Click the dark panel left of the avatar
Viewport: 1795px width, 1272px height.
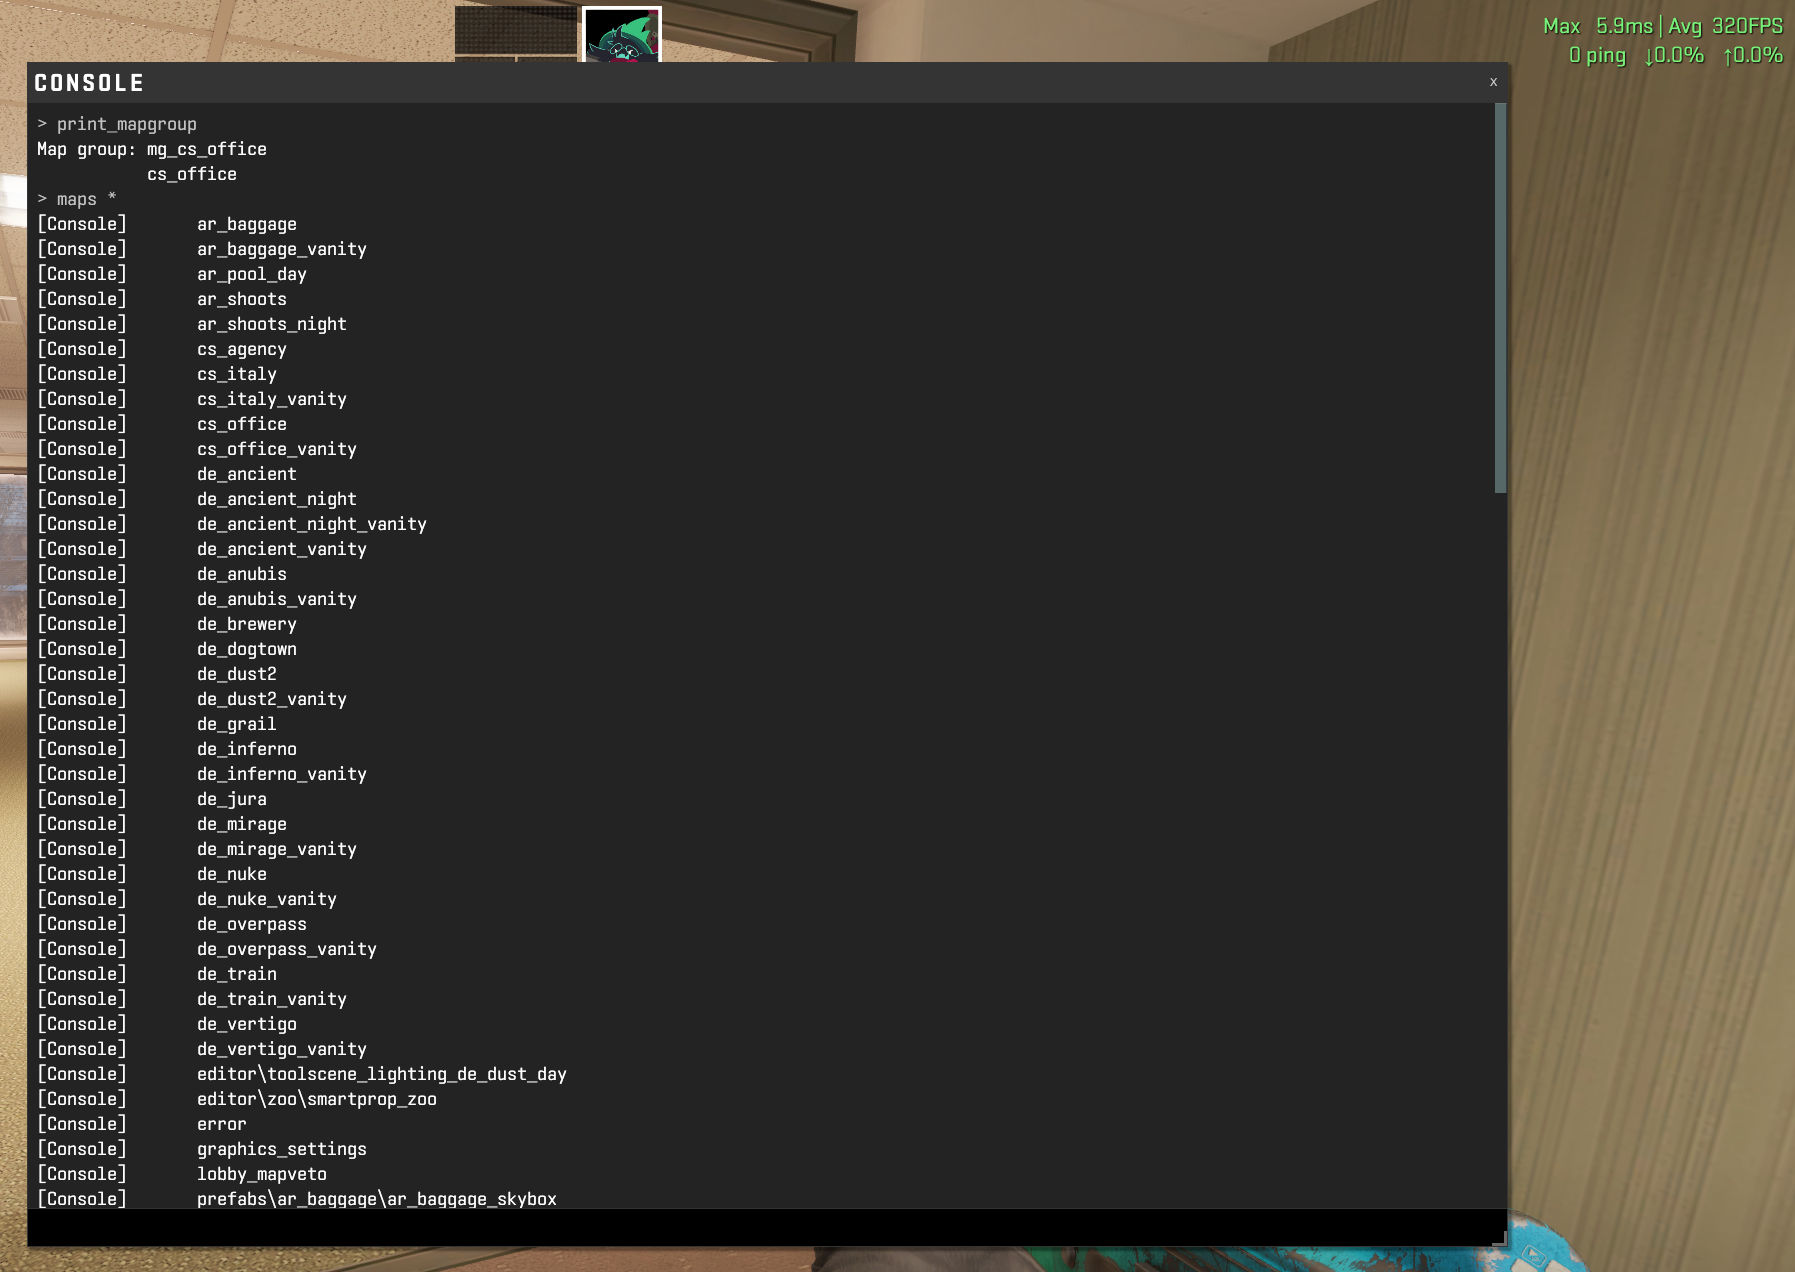(516, 34)
